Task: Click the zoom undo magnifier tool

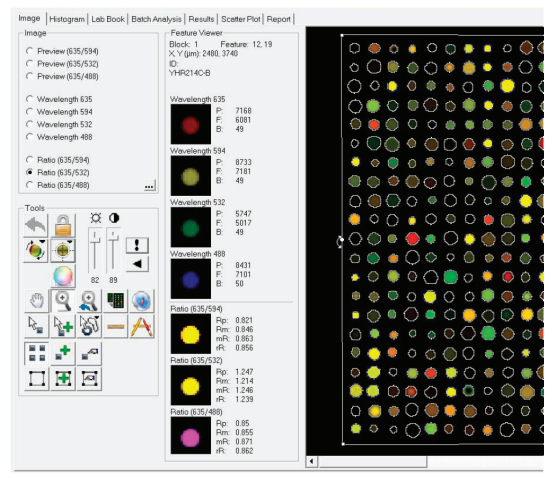Action: [x=89, y=301]
